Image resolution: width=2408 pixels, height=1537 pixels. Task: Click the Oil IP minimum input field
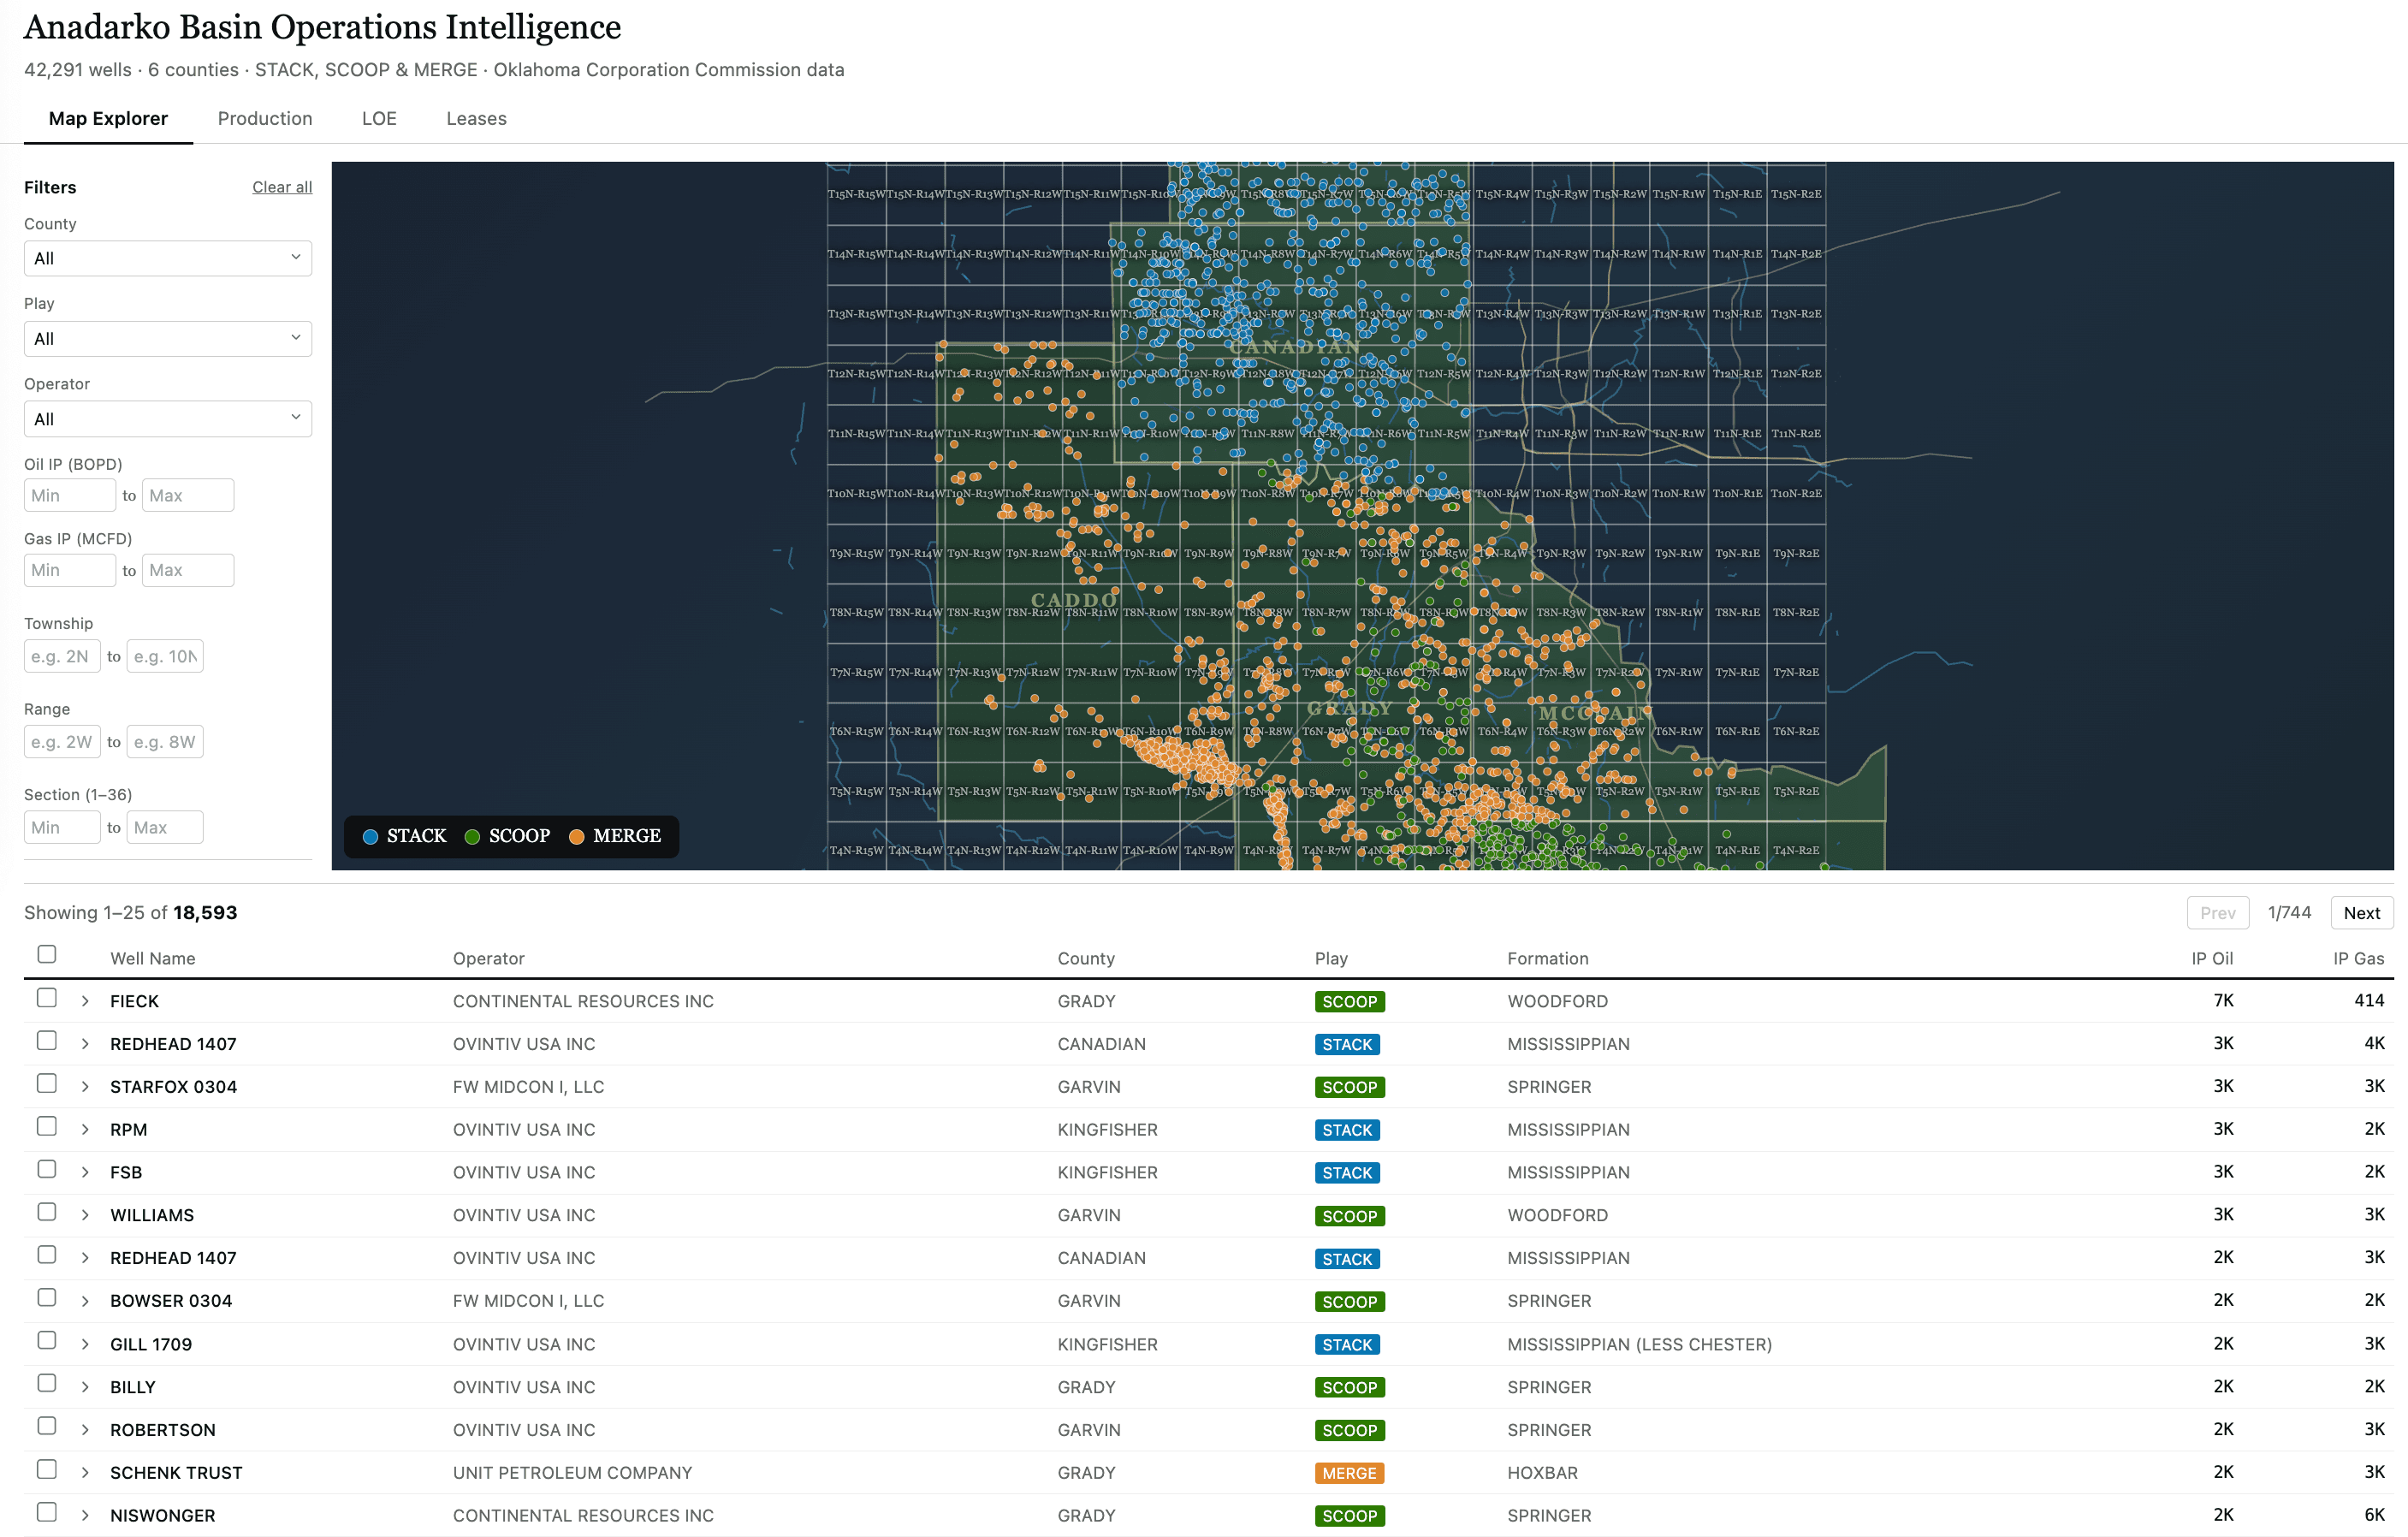69,495
